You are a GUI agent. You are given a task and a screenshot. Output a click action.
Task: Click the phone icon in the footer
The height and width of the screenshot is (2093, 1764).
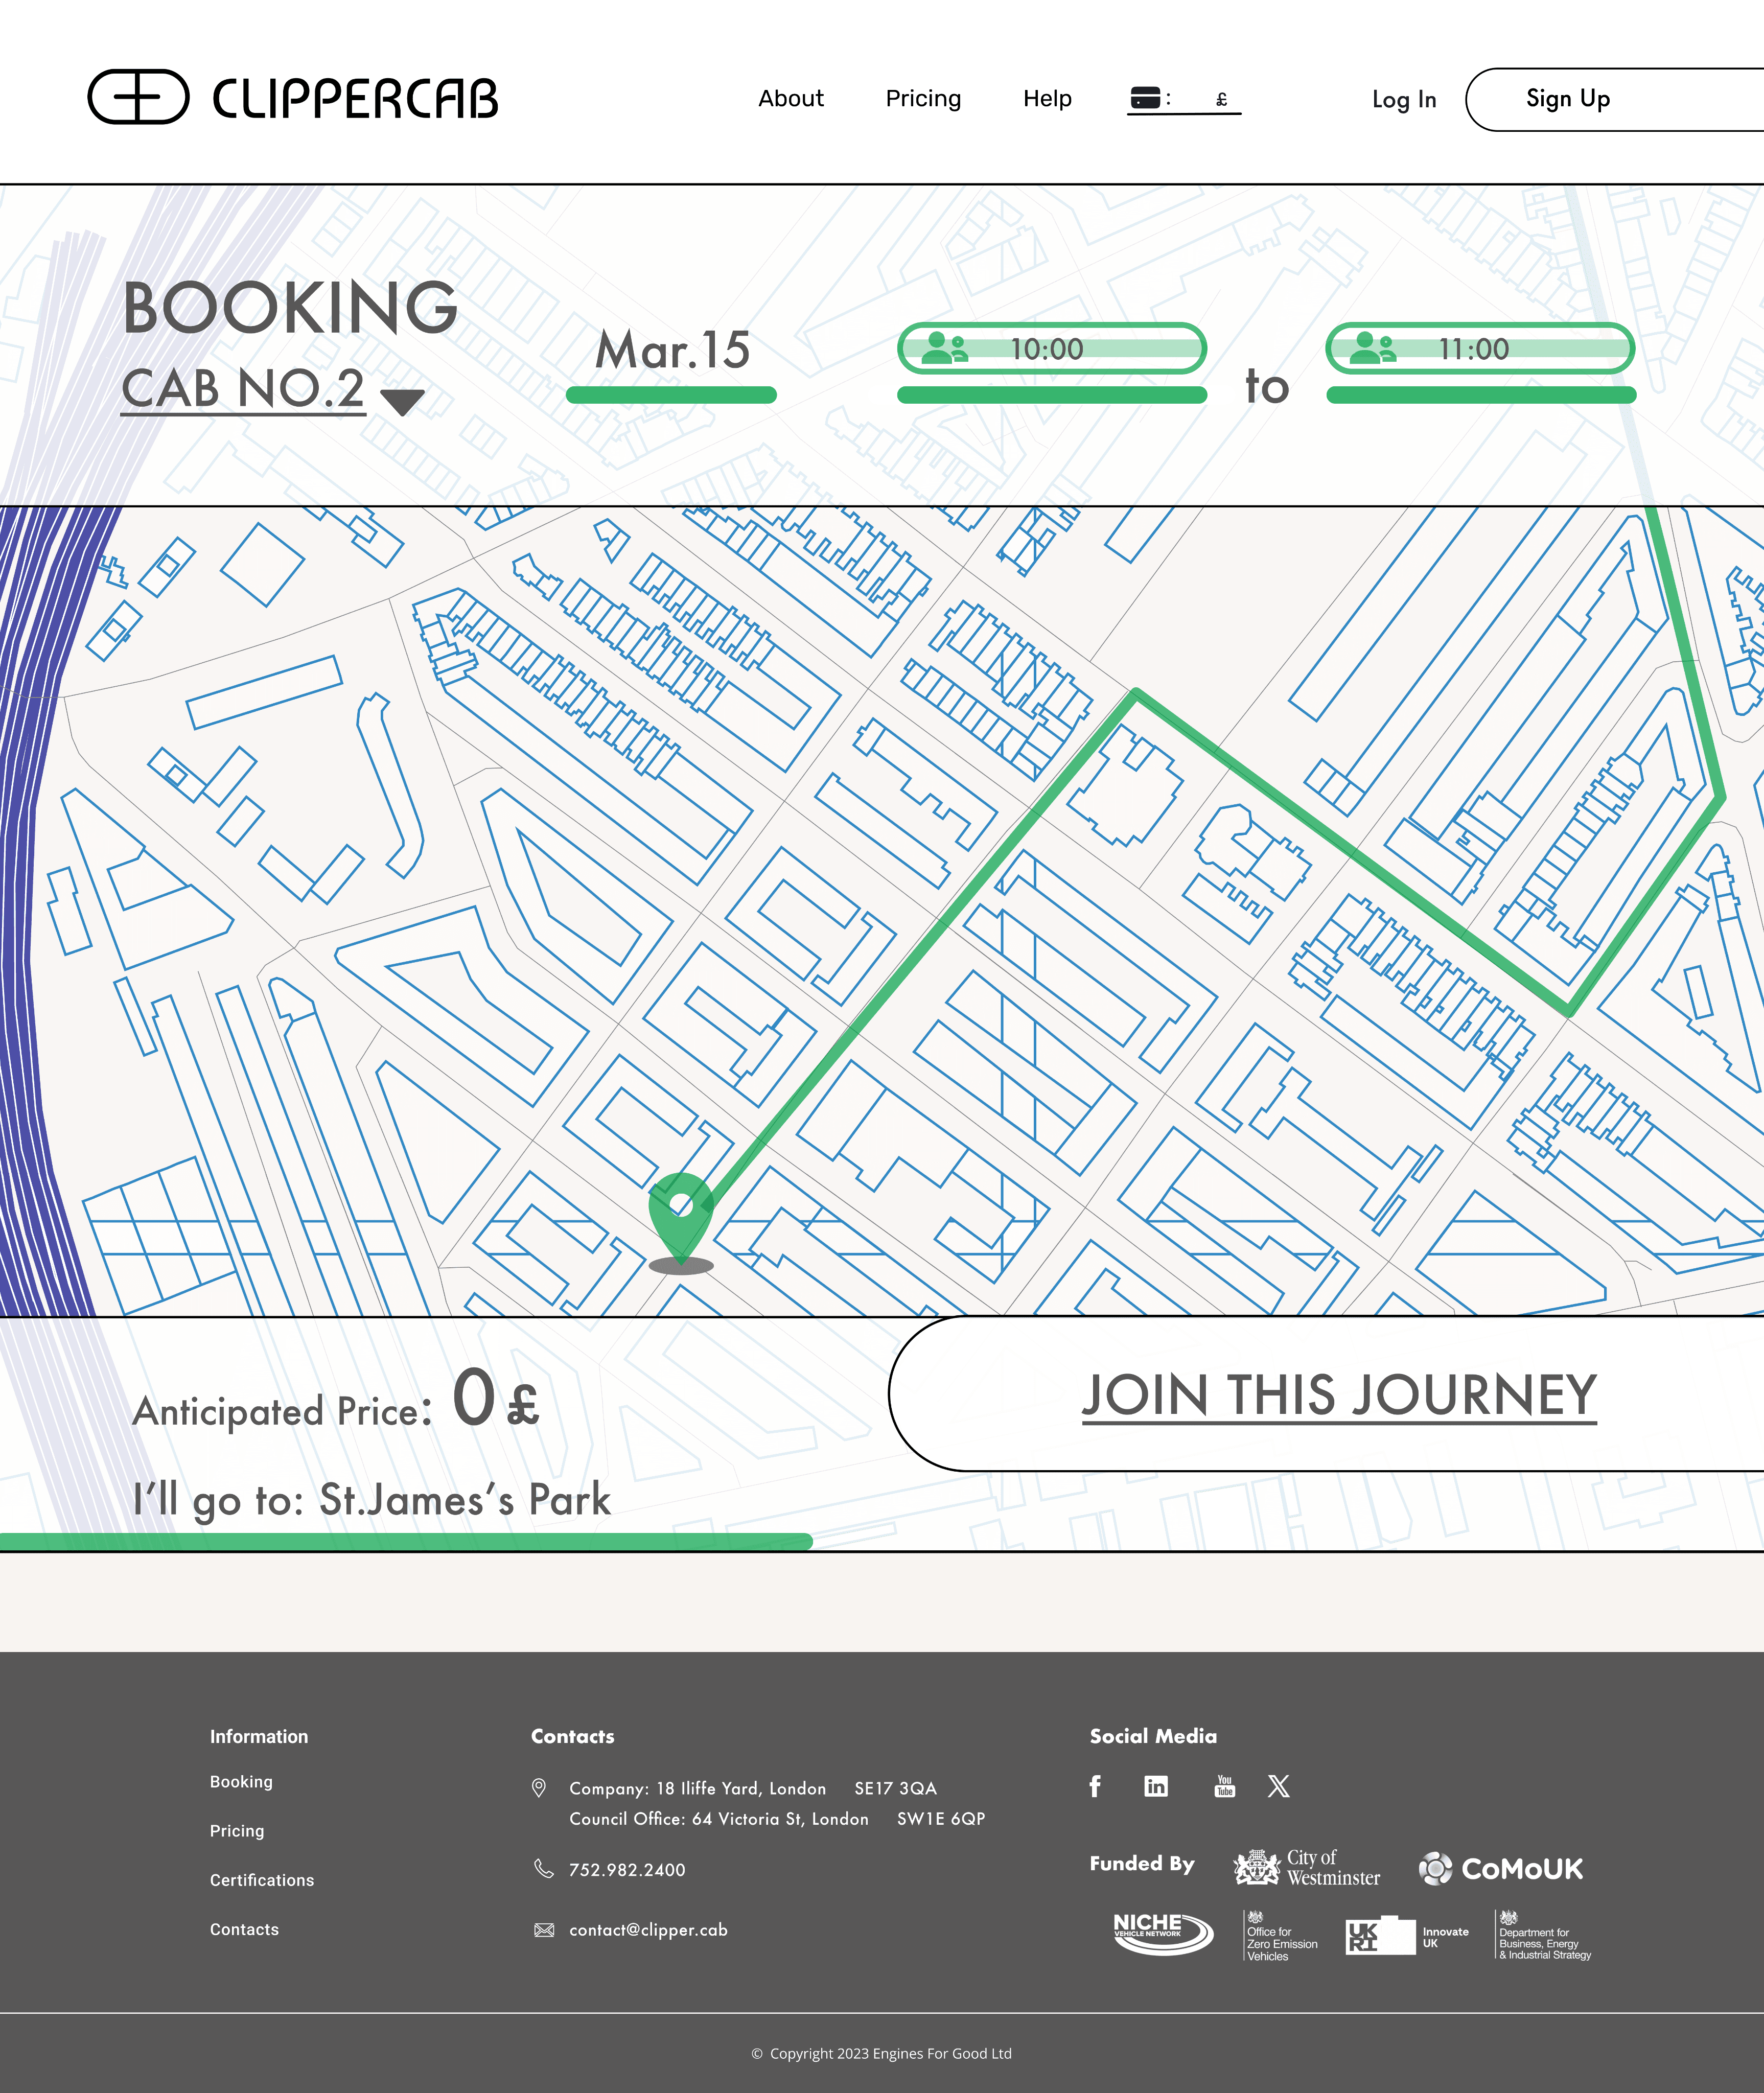coord(544,1869)
